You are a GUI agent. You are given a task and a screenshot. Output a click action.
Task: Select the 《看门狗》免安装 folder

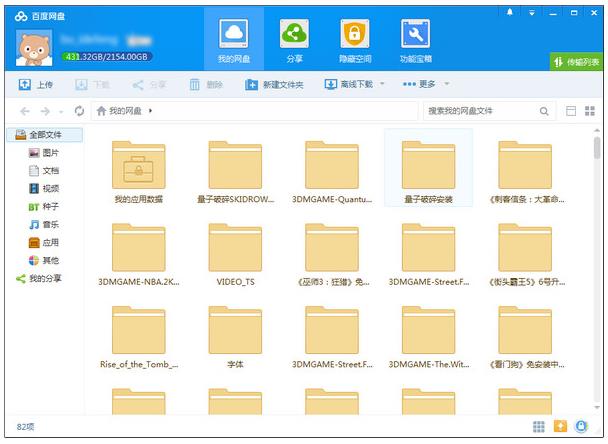tap(525, 337)
